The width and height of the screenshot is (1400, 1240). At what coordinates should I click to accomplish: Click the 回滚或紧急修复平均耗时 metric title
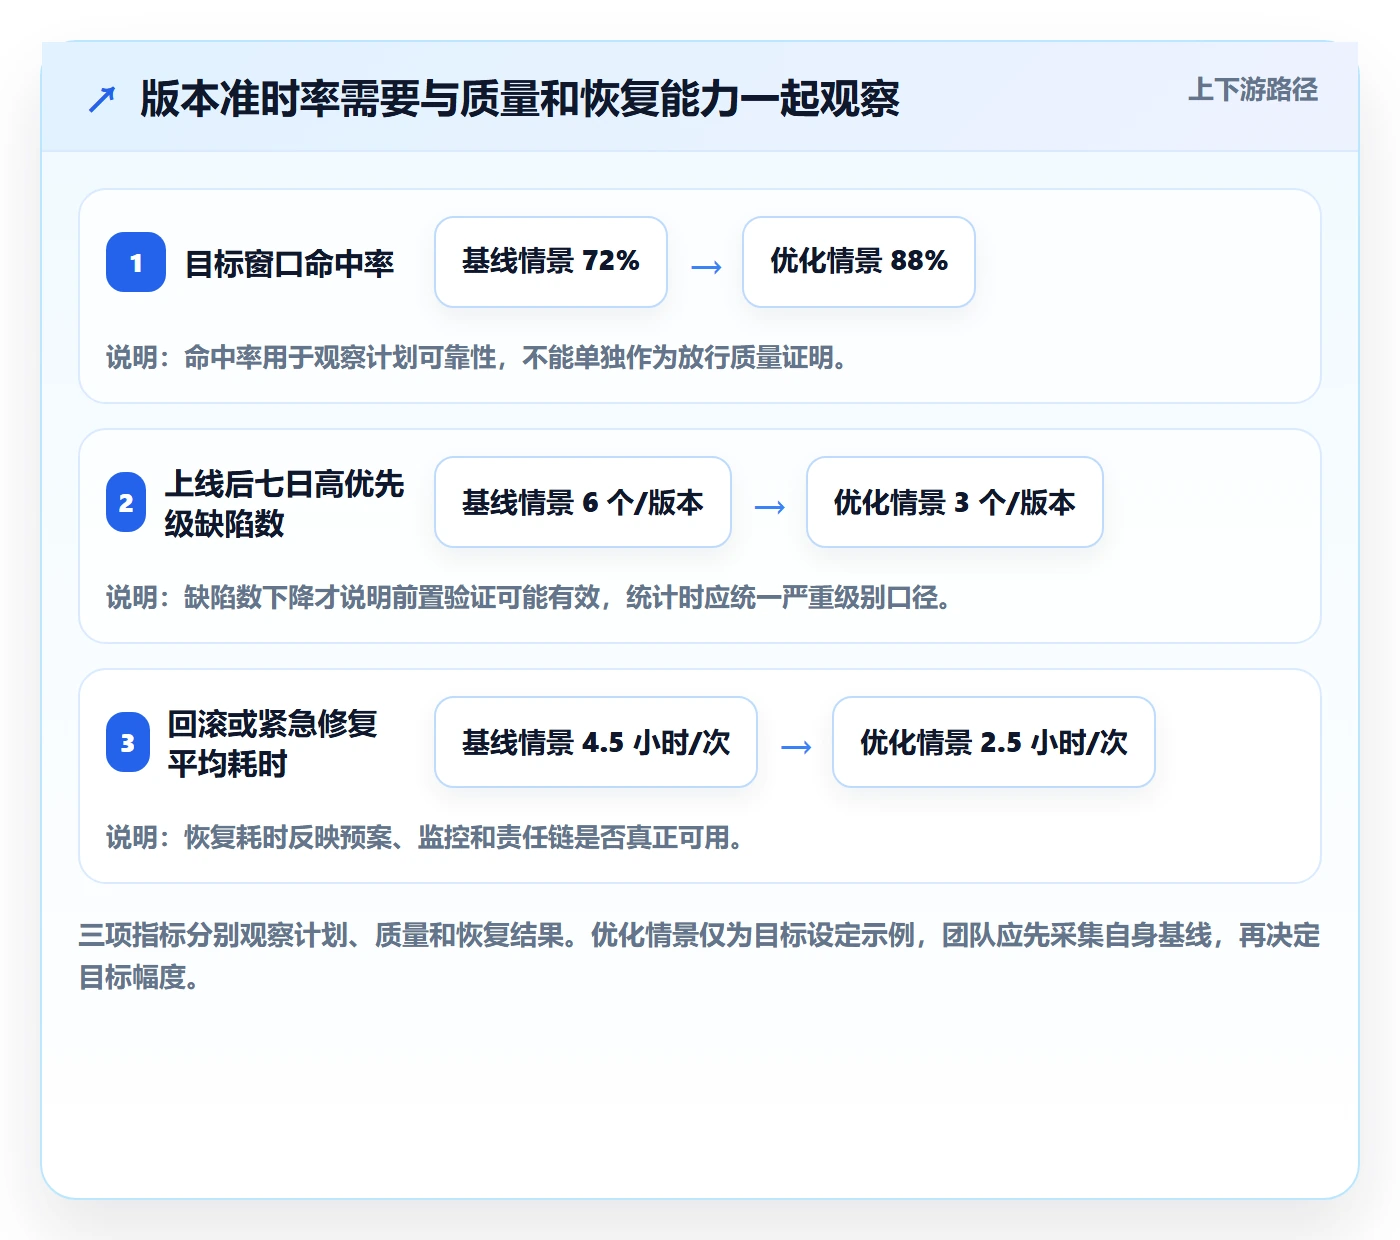coord(272,743)
